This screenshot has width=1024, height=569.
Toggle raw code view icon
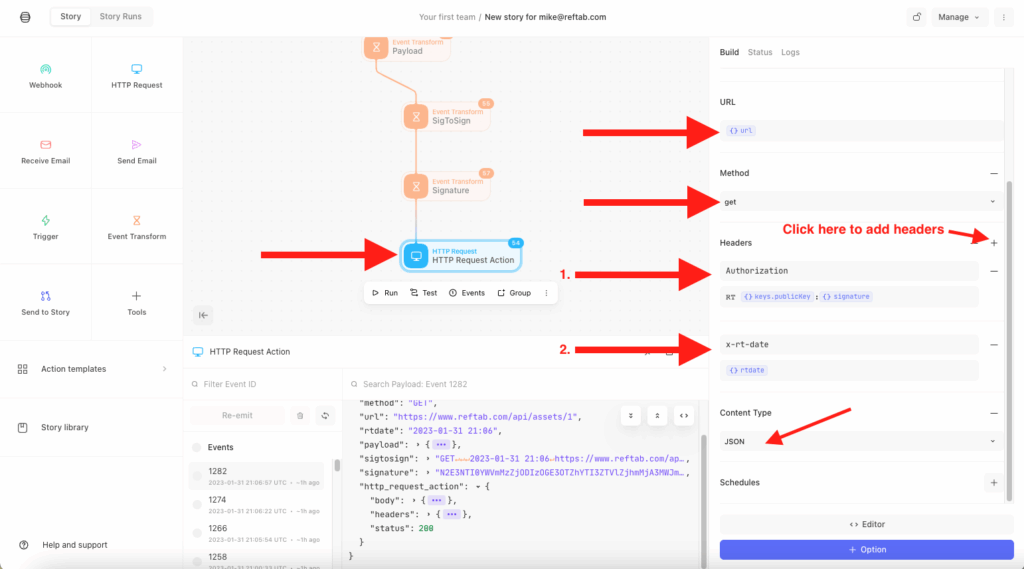[684, 415]
